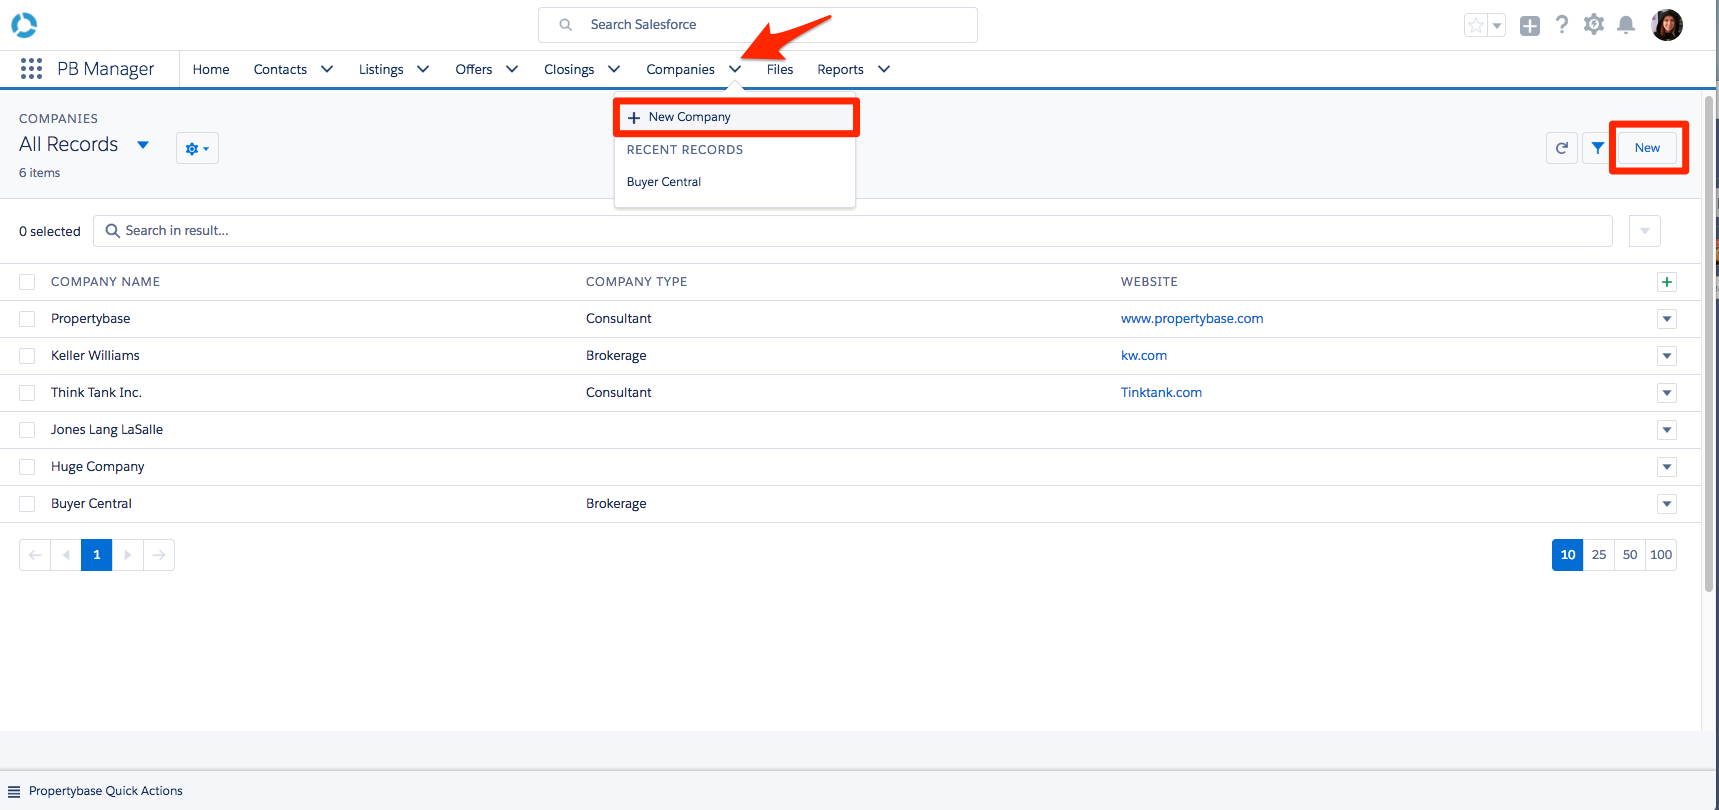Open the Listings tab
Viewport: 1719px width, 810px height.
pyautogui.click(x=381, y=69)
